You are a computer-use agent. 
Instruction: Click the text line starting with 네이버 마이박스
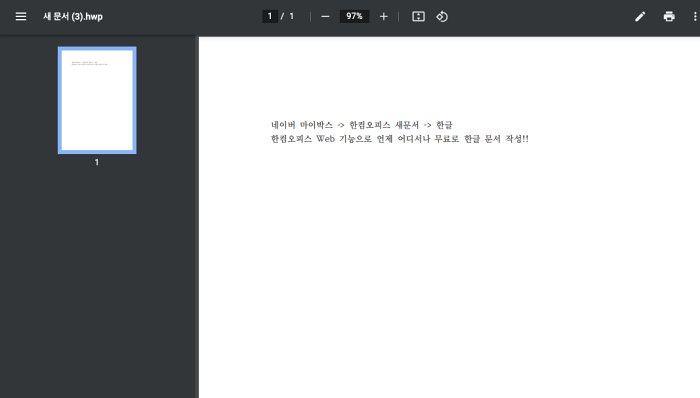pyautogui.click(x=362, y=125)
